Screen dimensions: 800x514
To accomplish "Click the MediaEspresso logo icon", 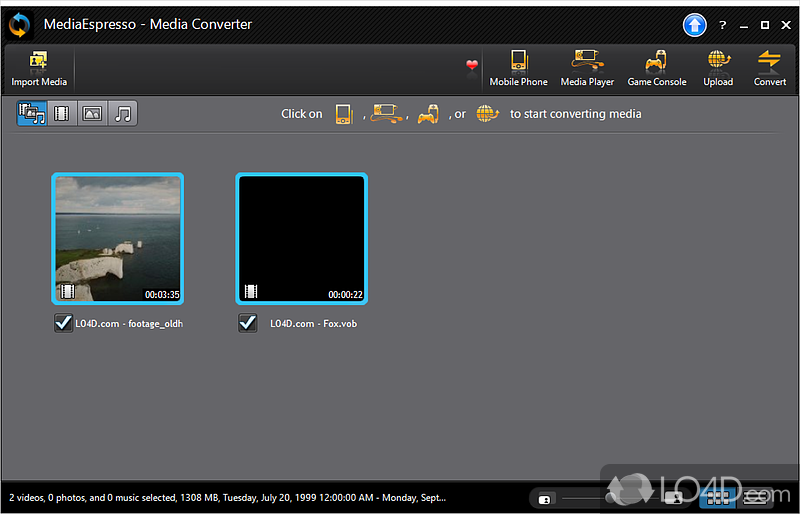I will (x=19, y=25).
